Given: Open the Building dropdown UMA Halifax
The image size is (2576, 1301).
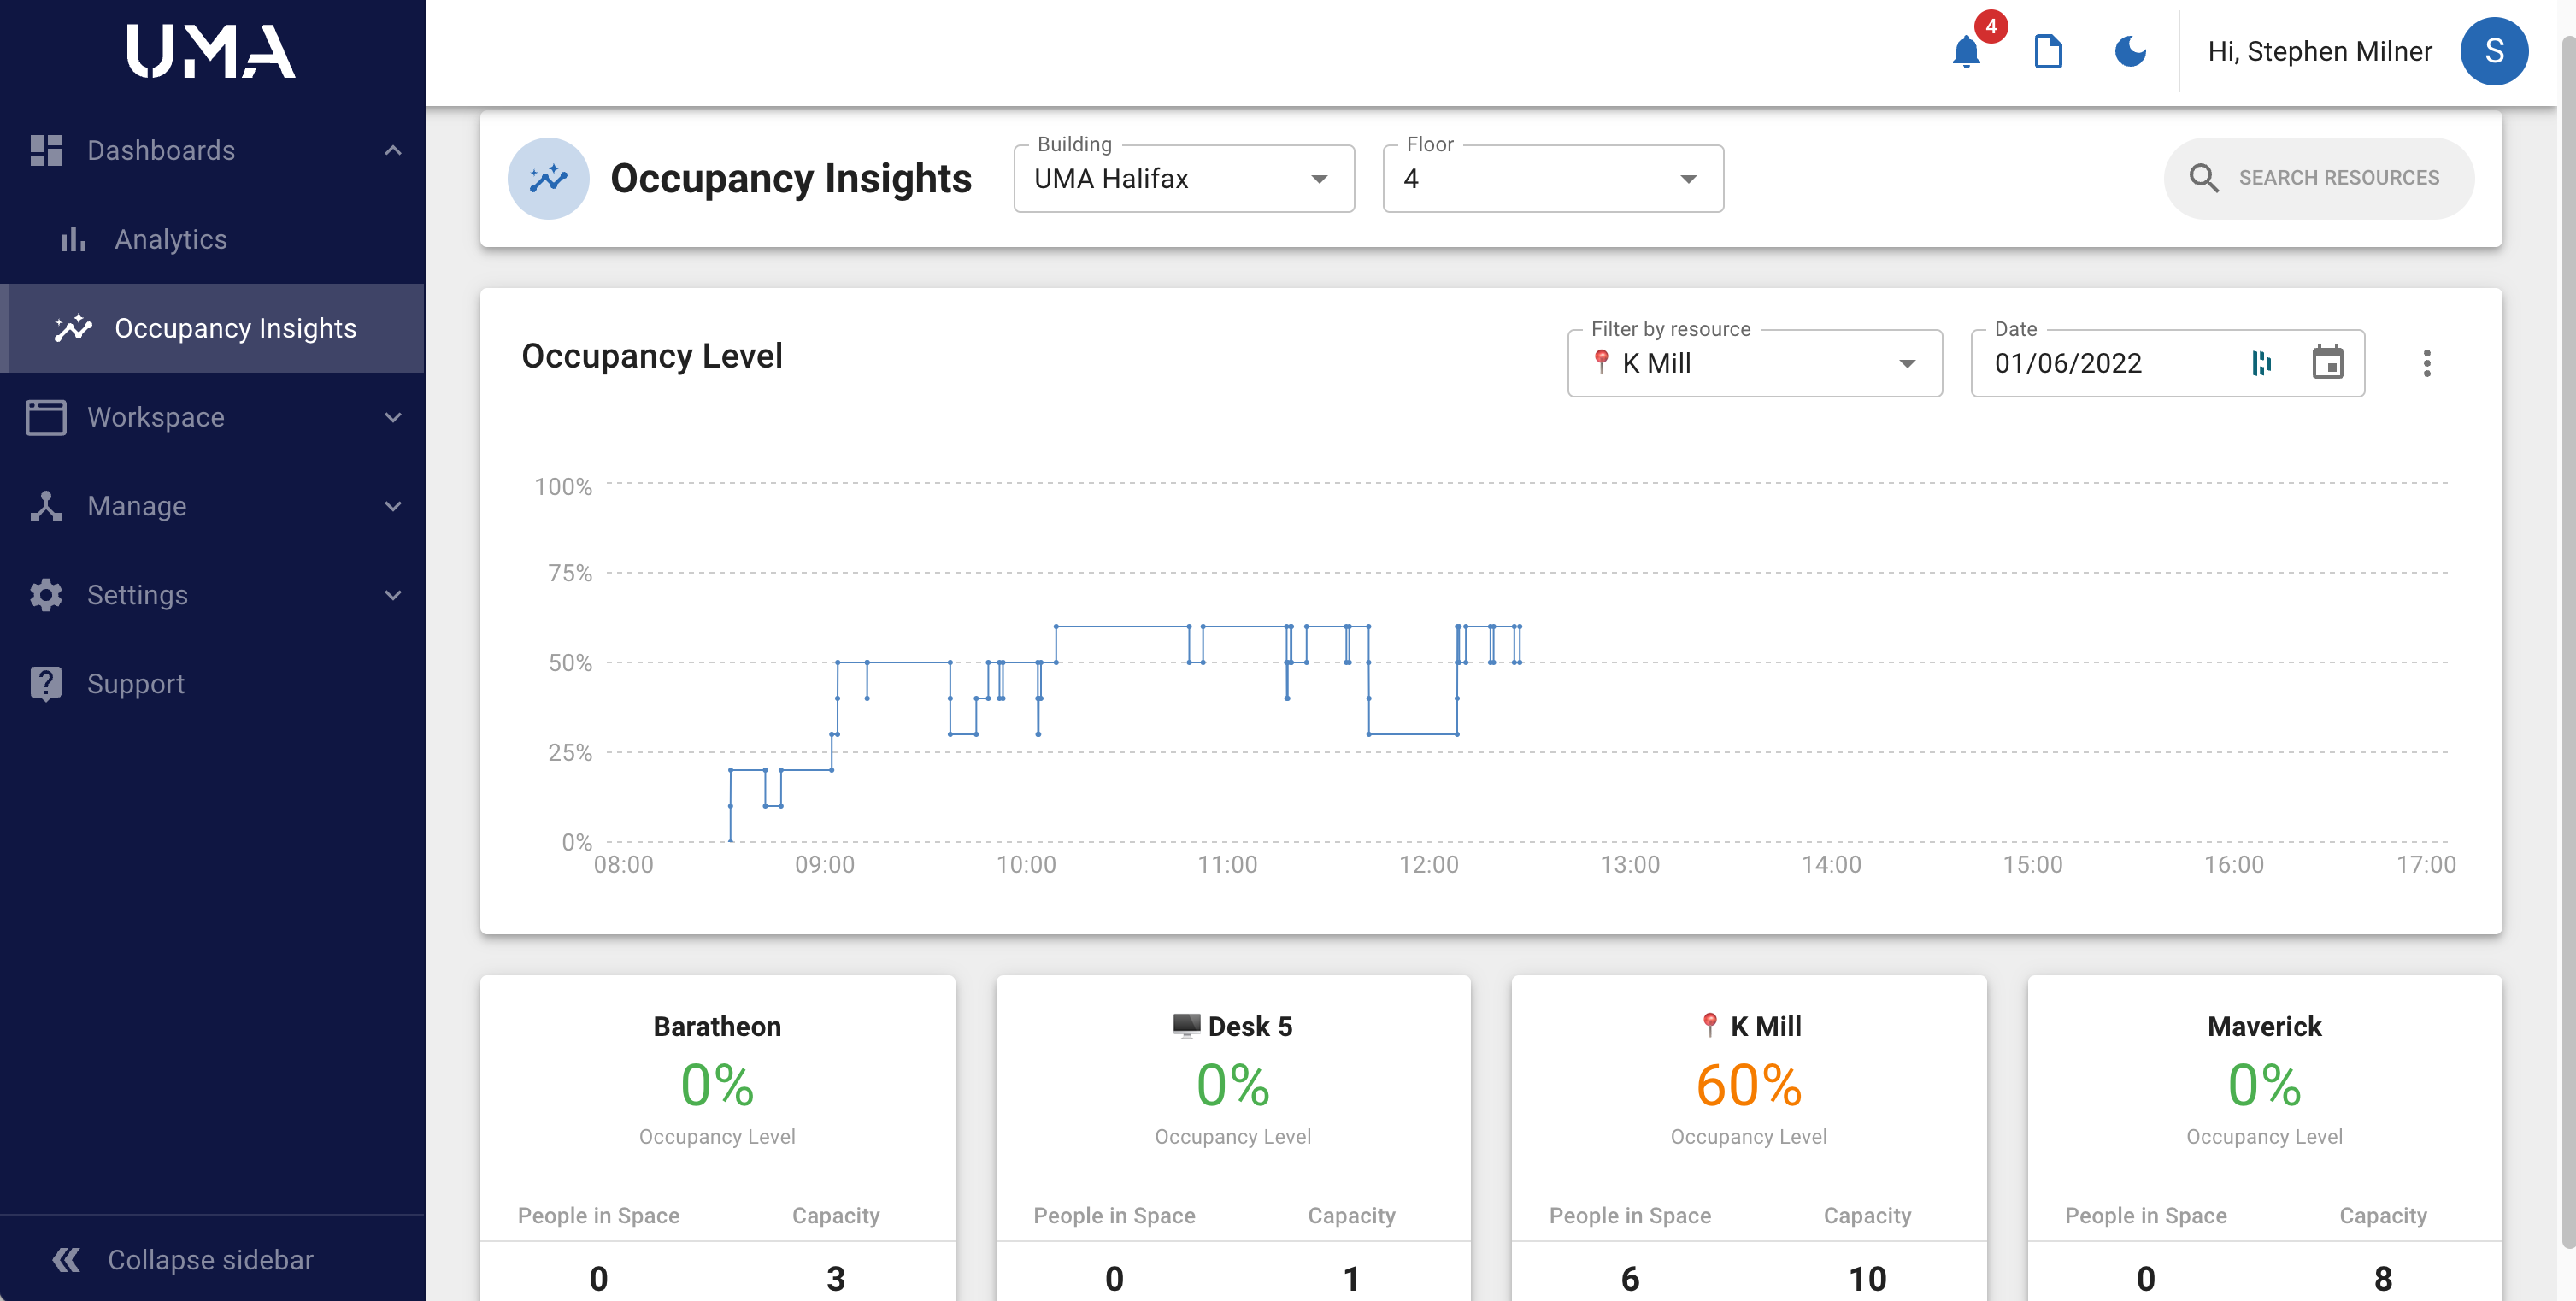Looking at the screenshot, I should click(1183, 179).
